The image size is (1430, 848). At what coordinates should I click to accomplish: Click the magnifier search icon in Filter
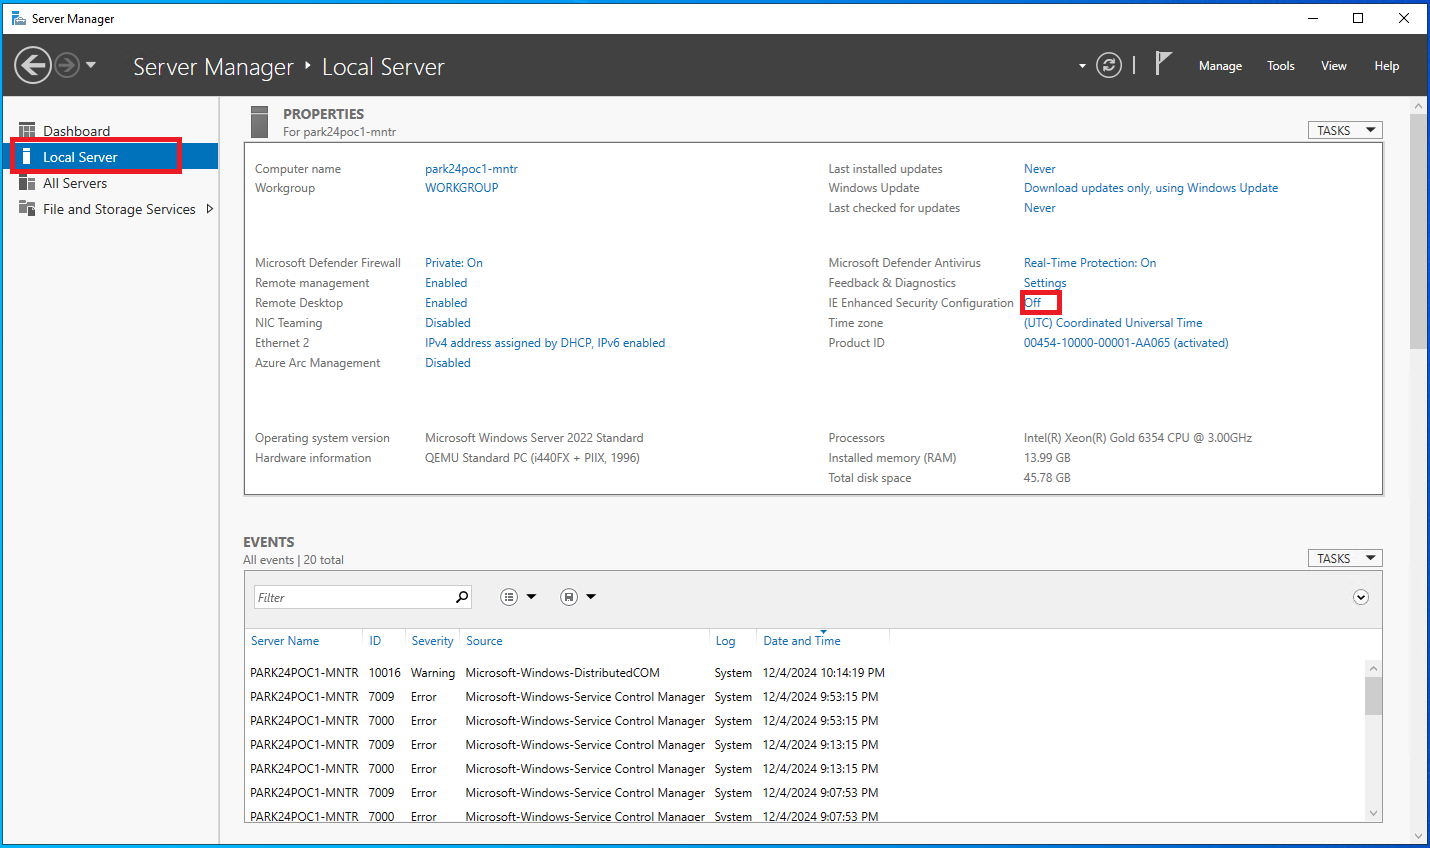(x=462, y=597)
